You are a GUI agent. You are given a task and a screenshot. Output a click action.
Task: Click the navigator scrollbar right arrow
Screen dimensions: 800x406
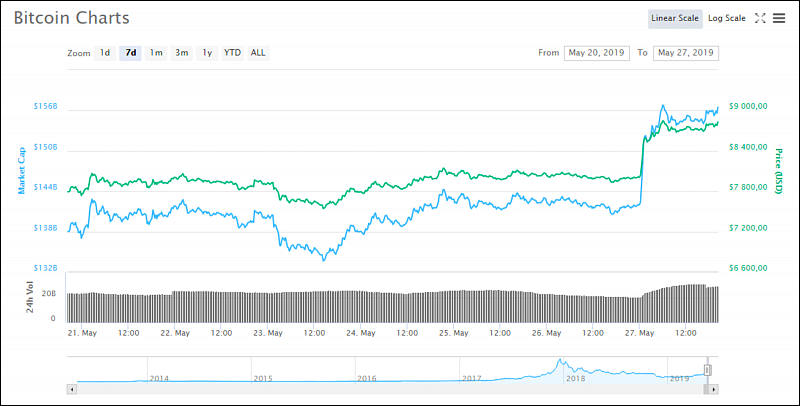[x=714, y=387]
